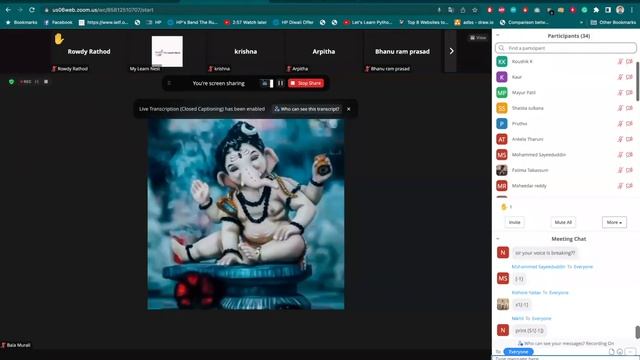Use the Meeting Chat scrollbar
This screenshot has width=640, height=360.
pos(637,332)
